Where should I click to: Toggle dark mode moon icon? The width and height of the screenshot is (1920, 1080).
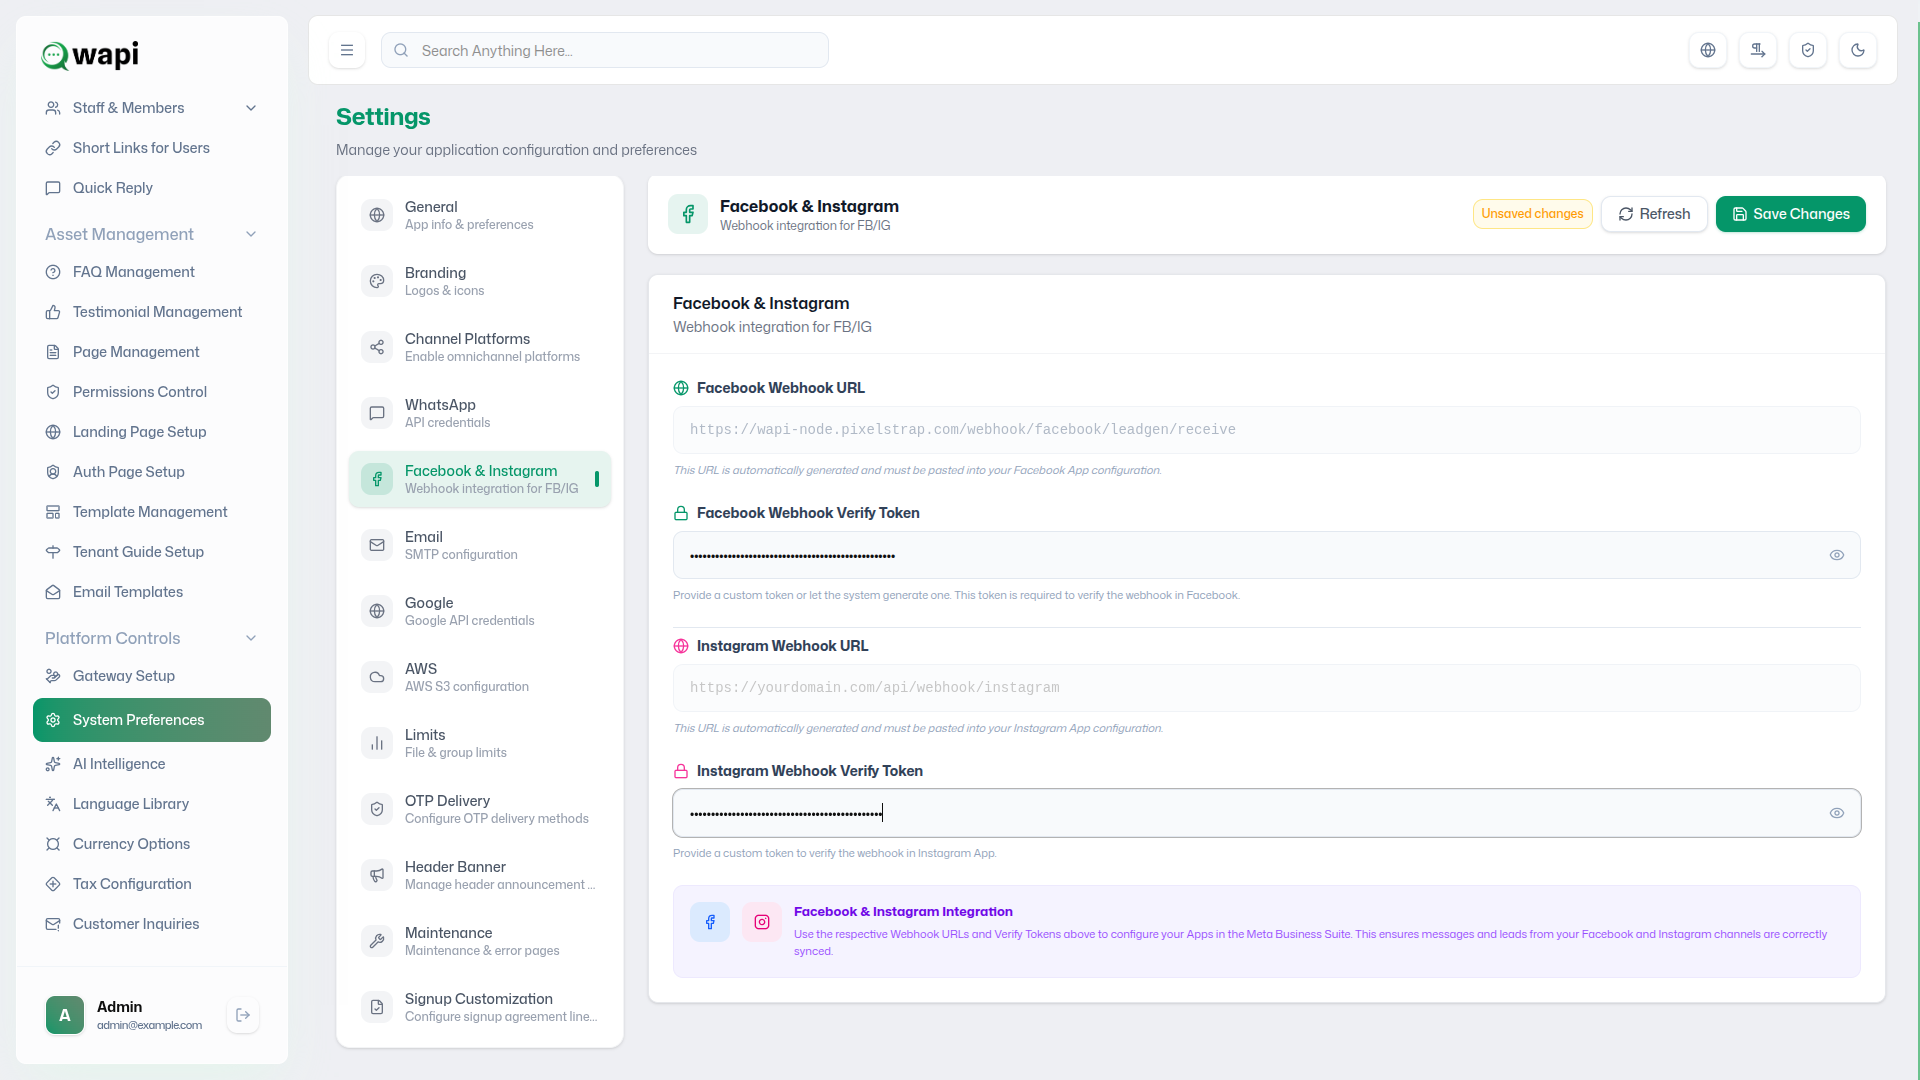1858,50
